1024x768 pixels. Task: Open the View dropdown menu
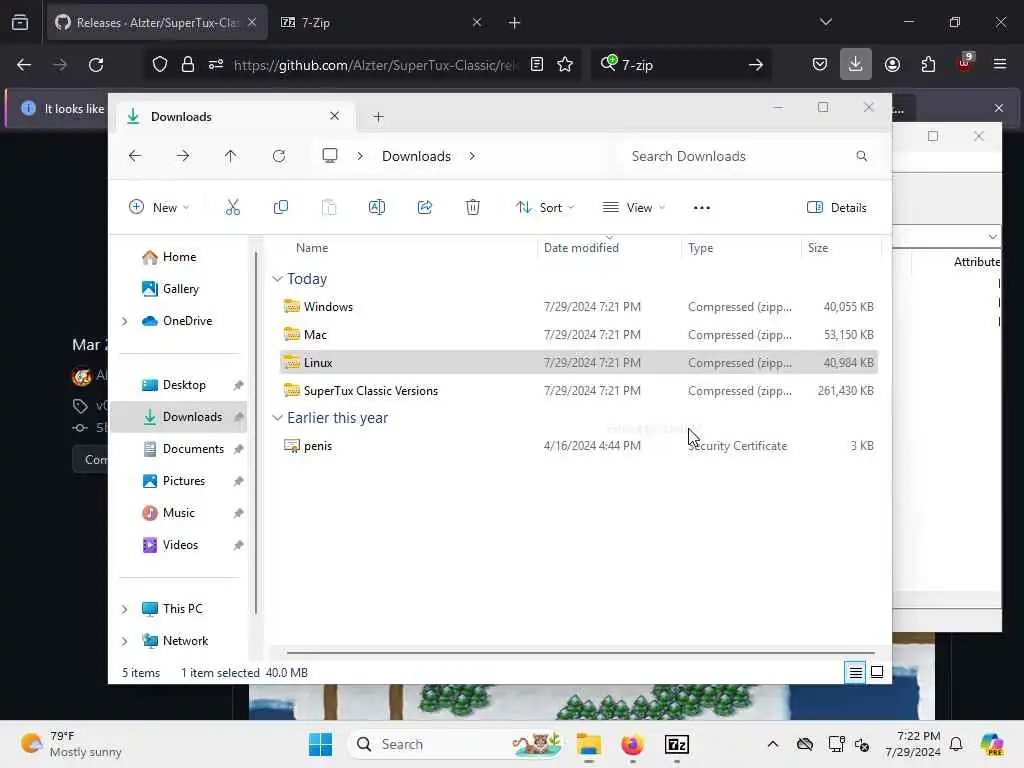point(633,208)
